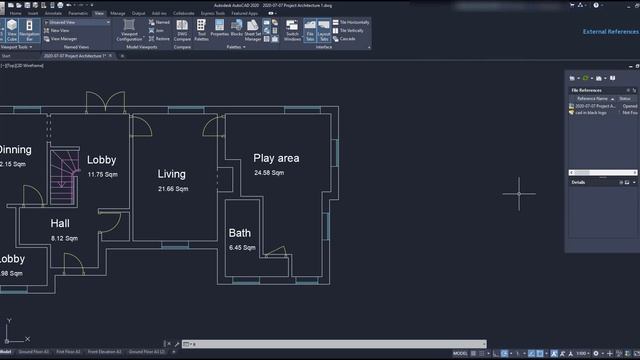The image size is (640, 360).
Task: Open the Refresh icon's dropdown arrow
Action: click(591, 78)
